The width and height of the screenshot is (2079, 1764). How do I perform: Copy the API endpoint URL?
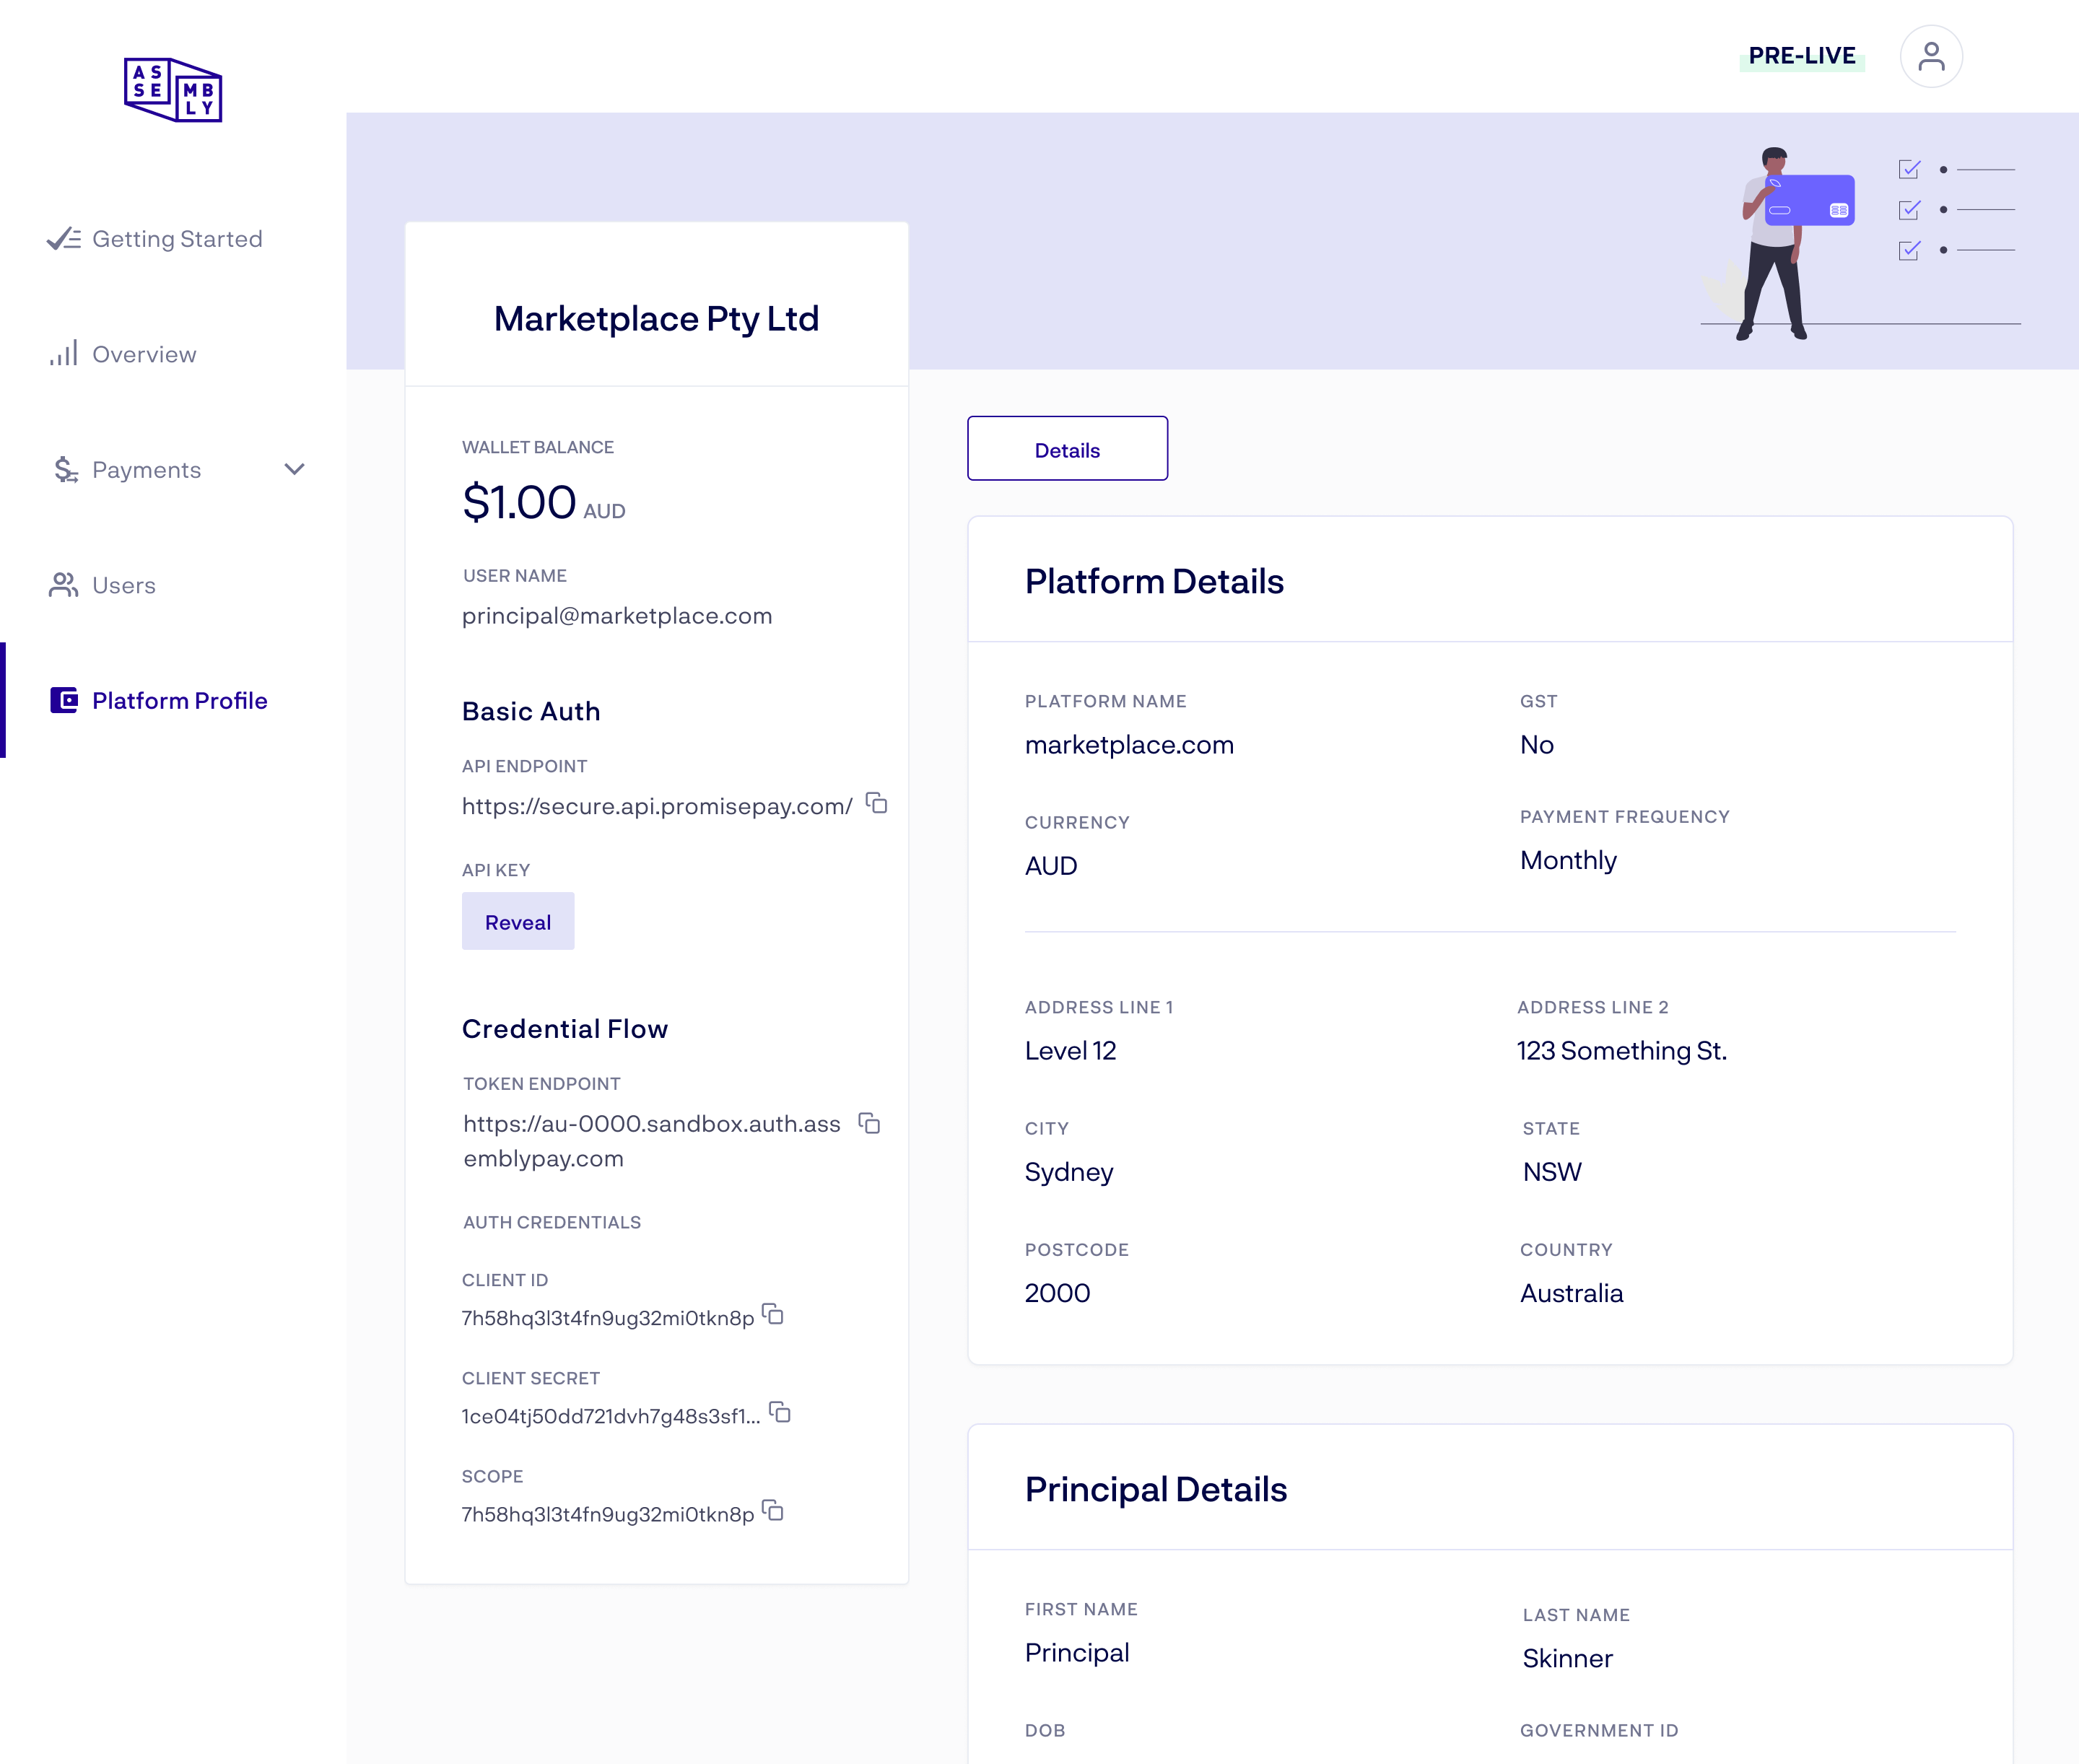point(877,803)
